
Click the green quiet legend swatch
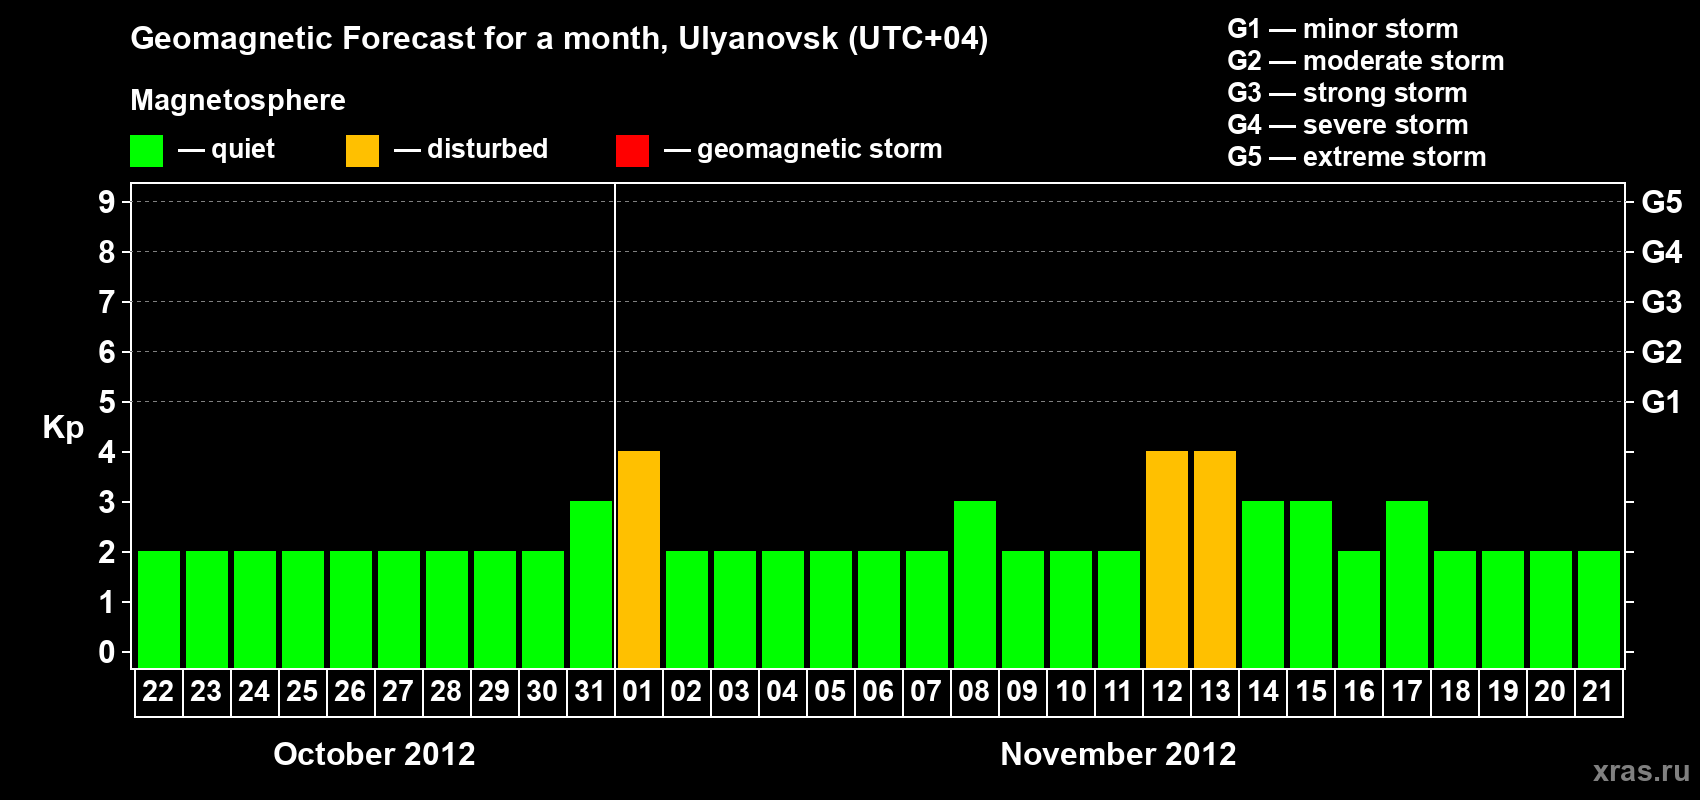click(146, 151)
